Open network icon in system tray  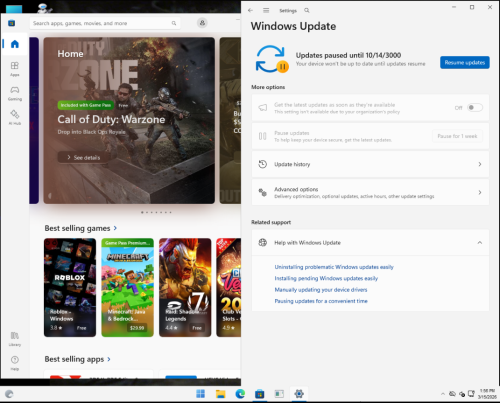click(471, 394)
